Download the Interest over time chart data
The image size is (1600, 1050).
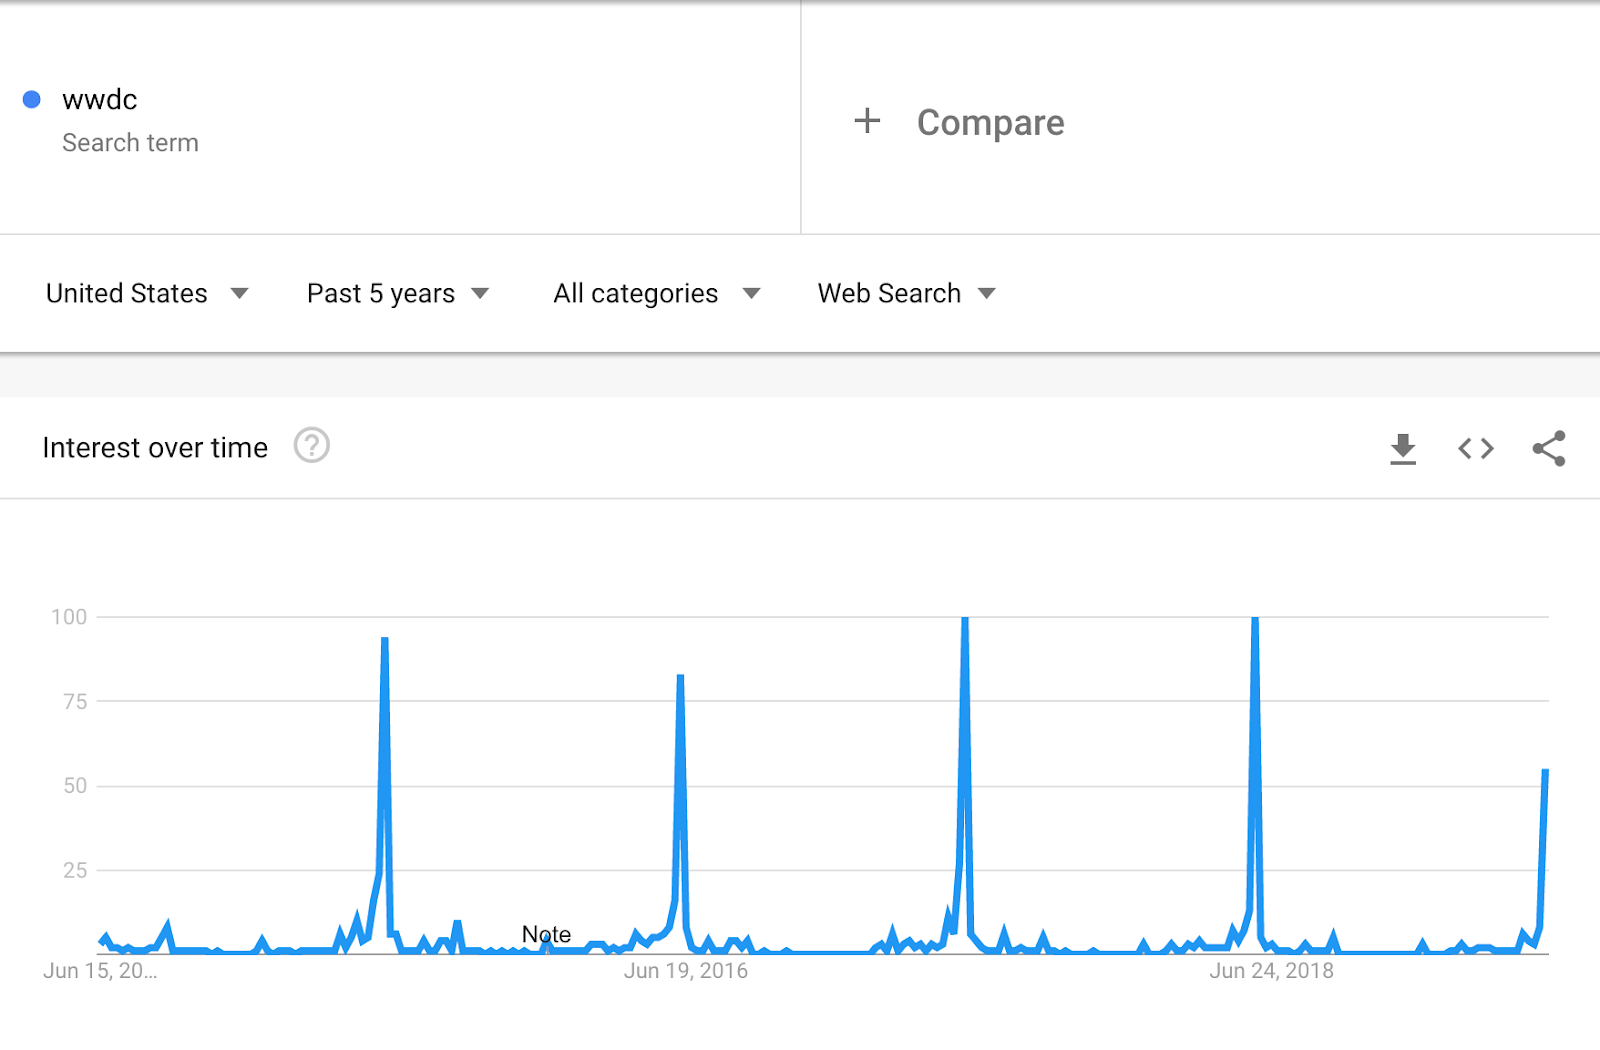coord(1403,449)
